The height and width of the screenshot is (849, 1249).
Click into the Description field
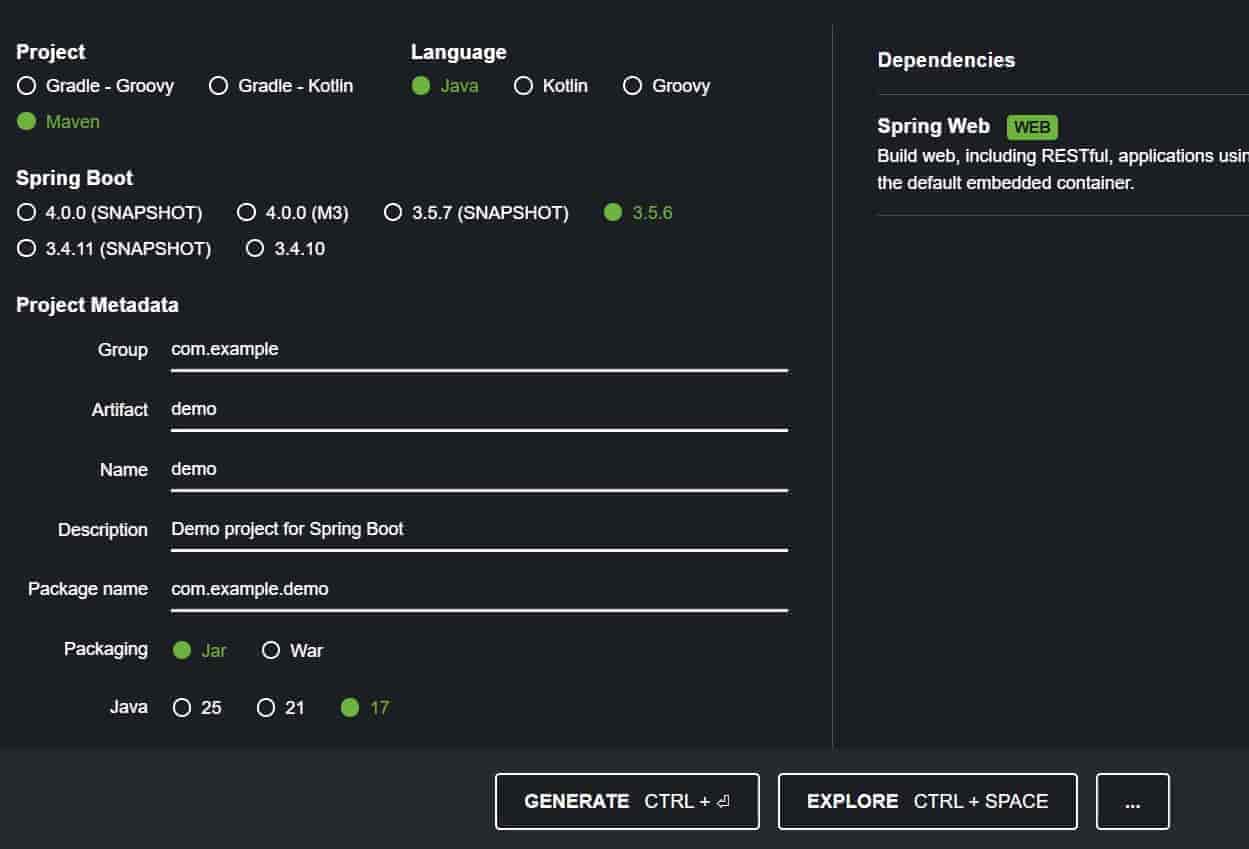478,529
